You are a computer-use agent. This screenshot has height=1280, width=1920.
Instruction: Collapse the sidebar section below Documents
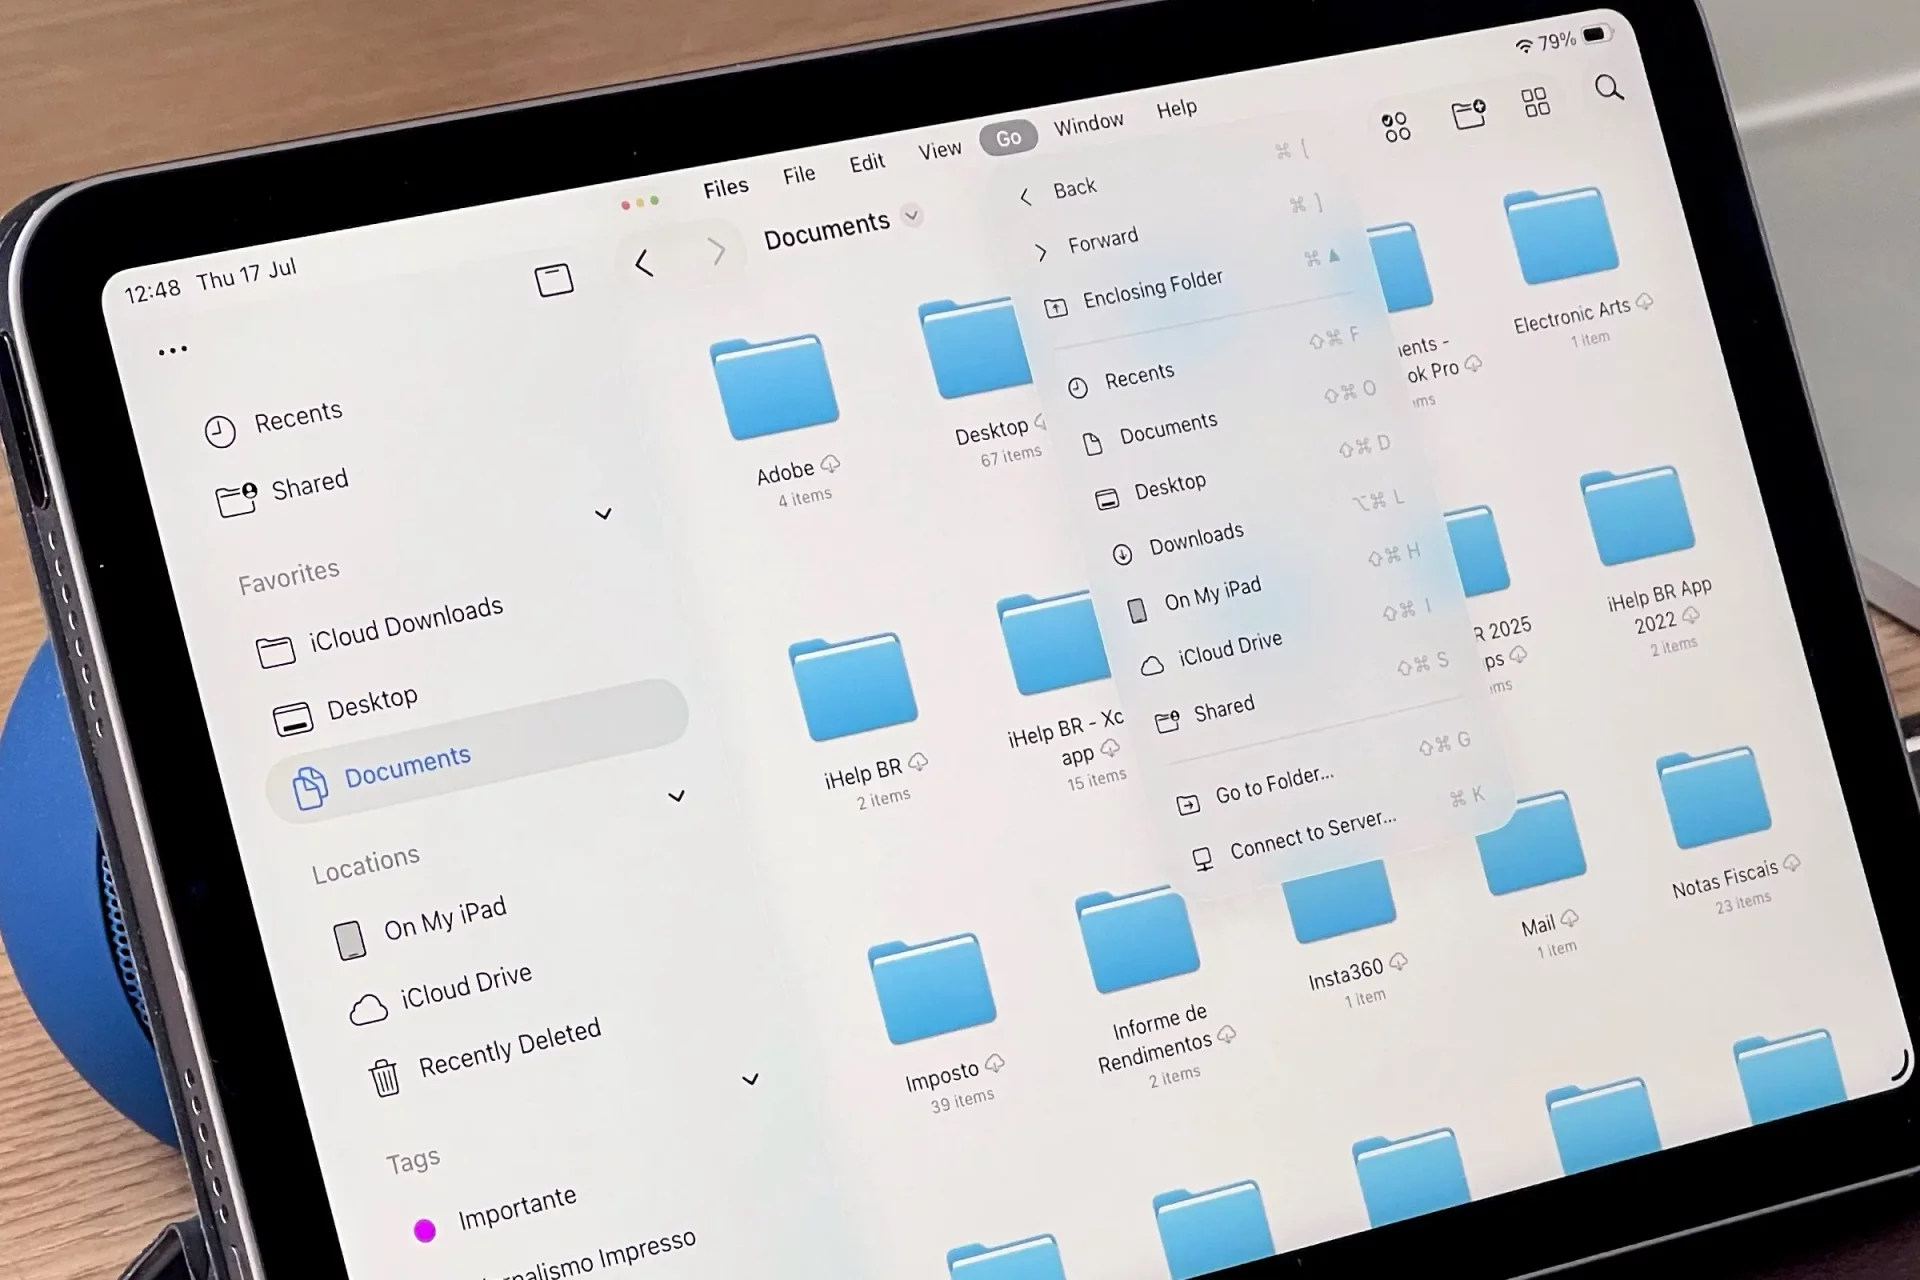coord(678,796)
